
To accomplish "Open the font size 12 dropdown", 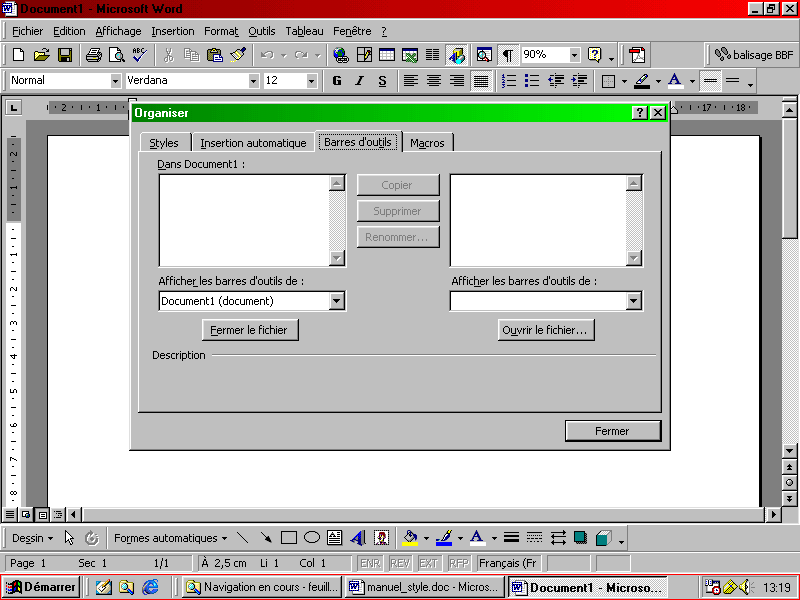I will (x=311, y=81).
